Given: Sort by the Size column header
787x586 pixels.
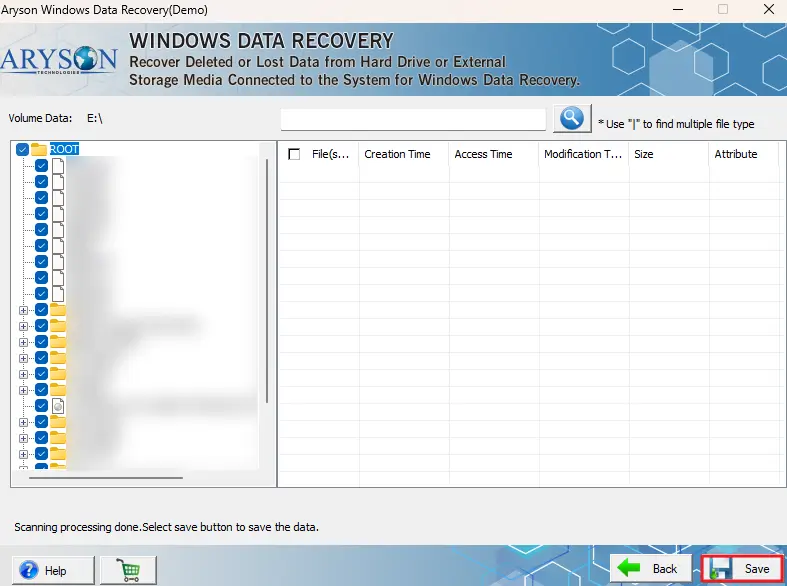Looking at the screenshot, I should point(669,154).
